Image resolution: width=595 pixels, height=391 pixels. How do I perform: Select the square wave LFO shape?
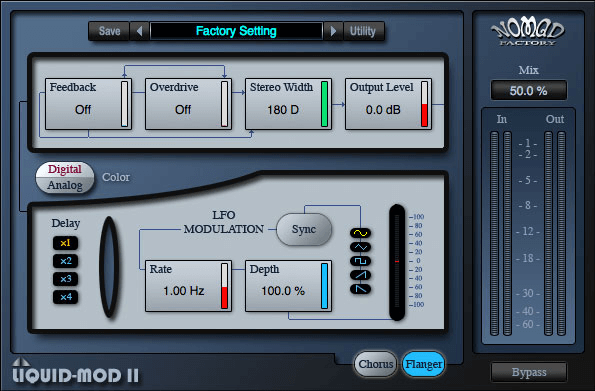point(360,261)
